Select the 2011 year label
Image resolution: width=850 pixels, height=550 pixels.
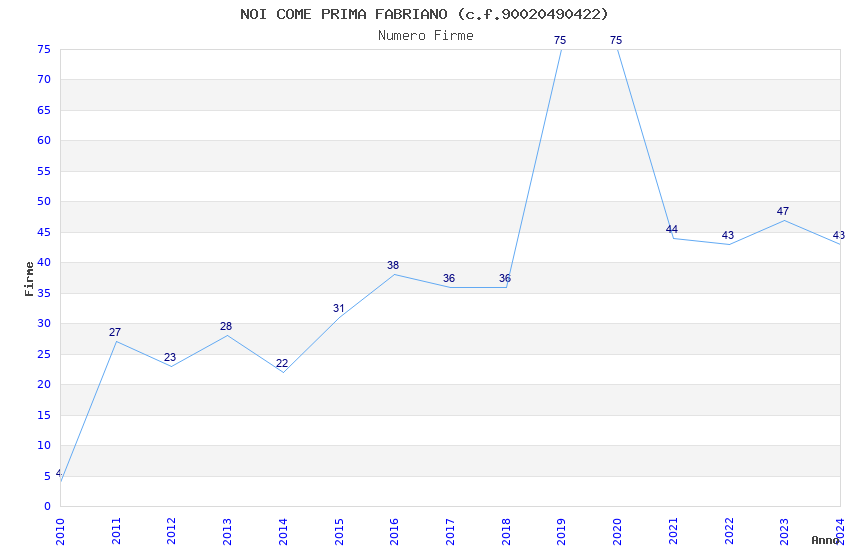116,531
